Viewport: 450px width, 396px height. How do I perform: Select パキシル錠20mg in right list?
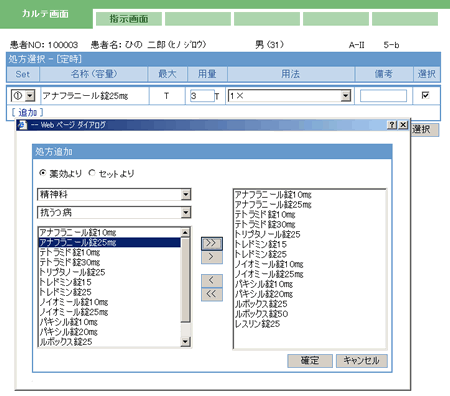pos(310,294)
